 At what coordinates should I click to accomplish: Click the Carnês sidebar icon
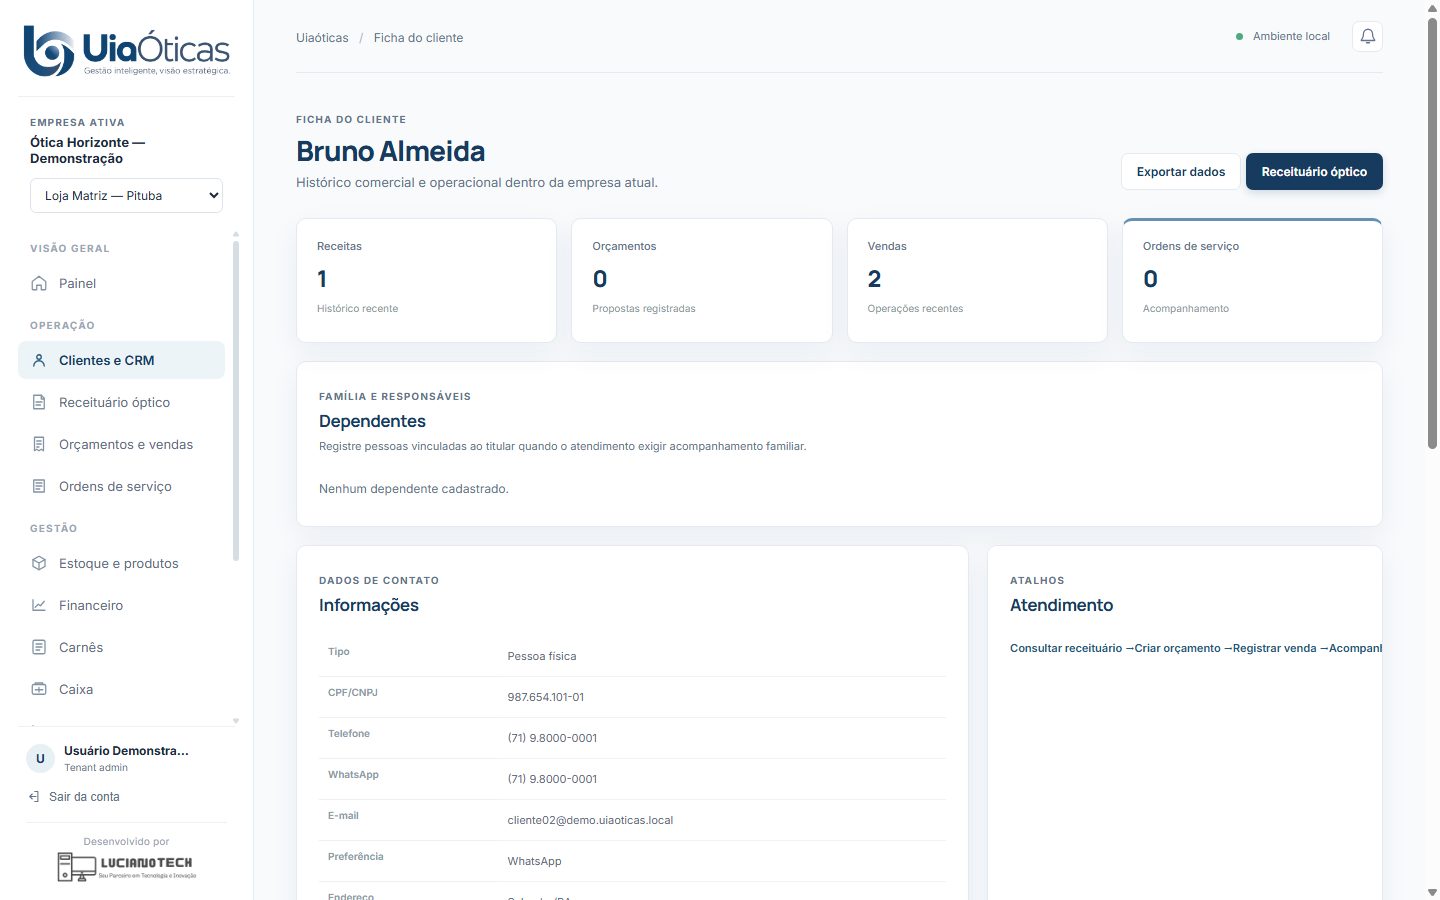click(39, 647)
